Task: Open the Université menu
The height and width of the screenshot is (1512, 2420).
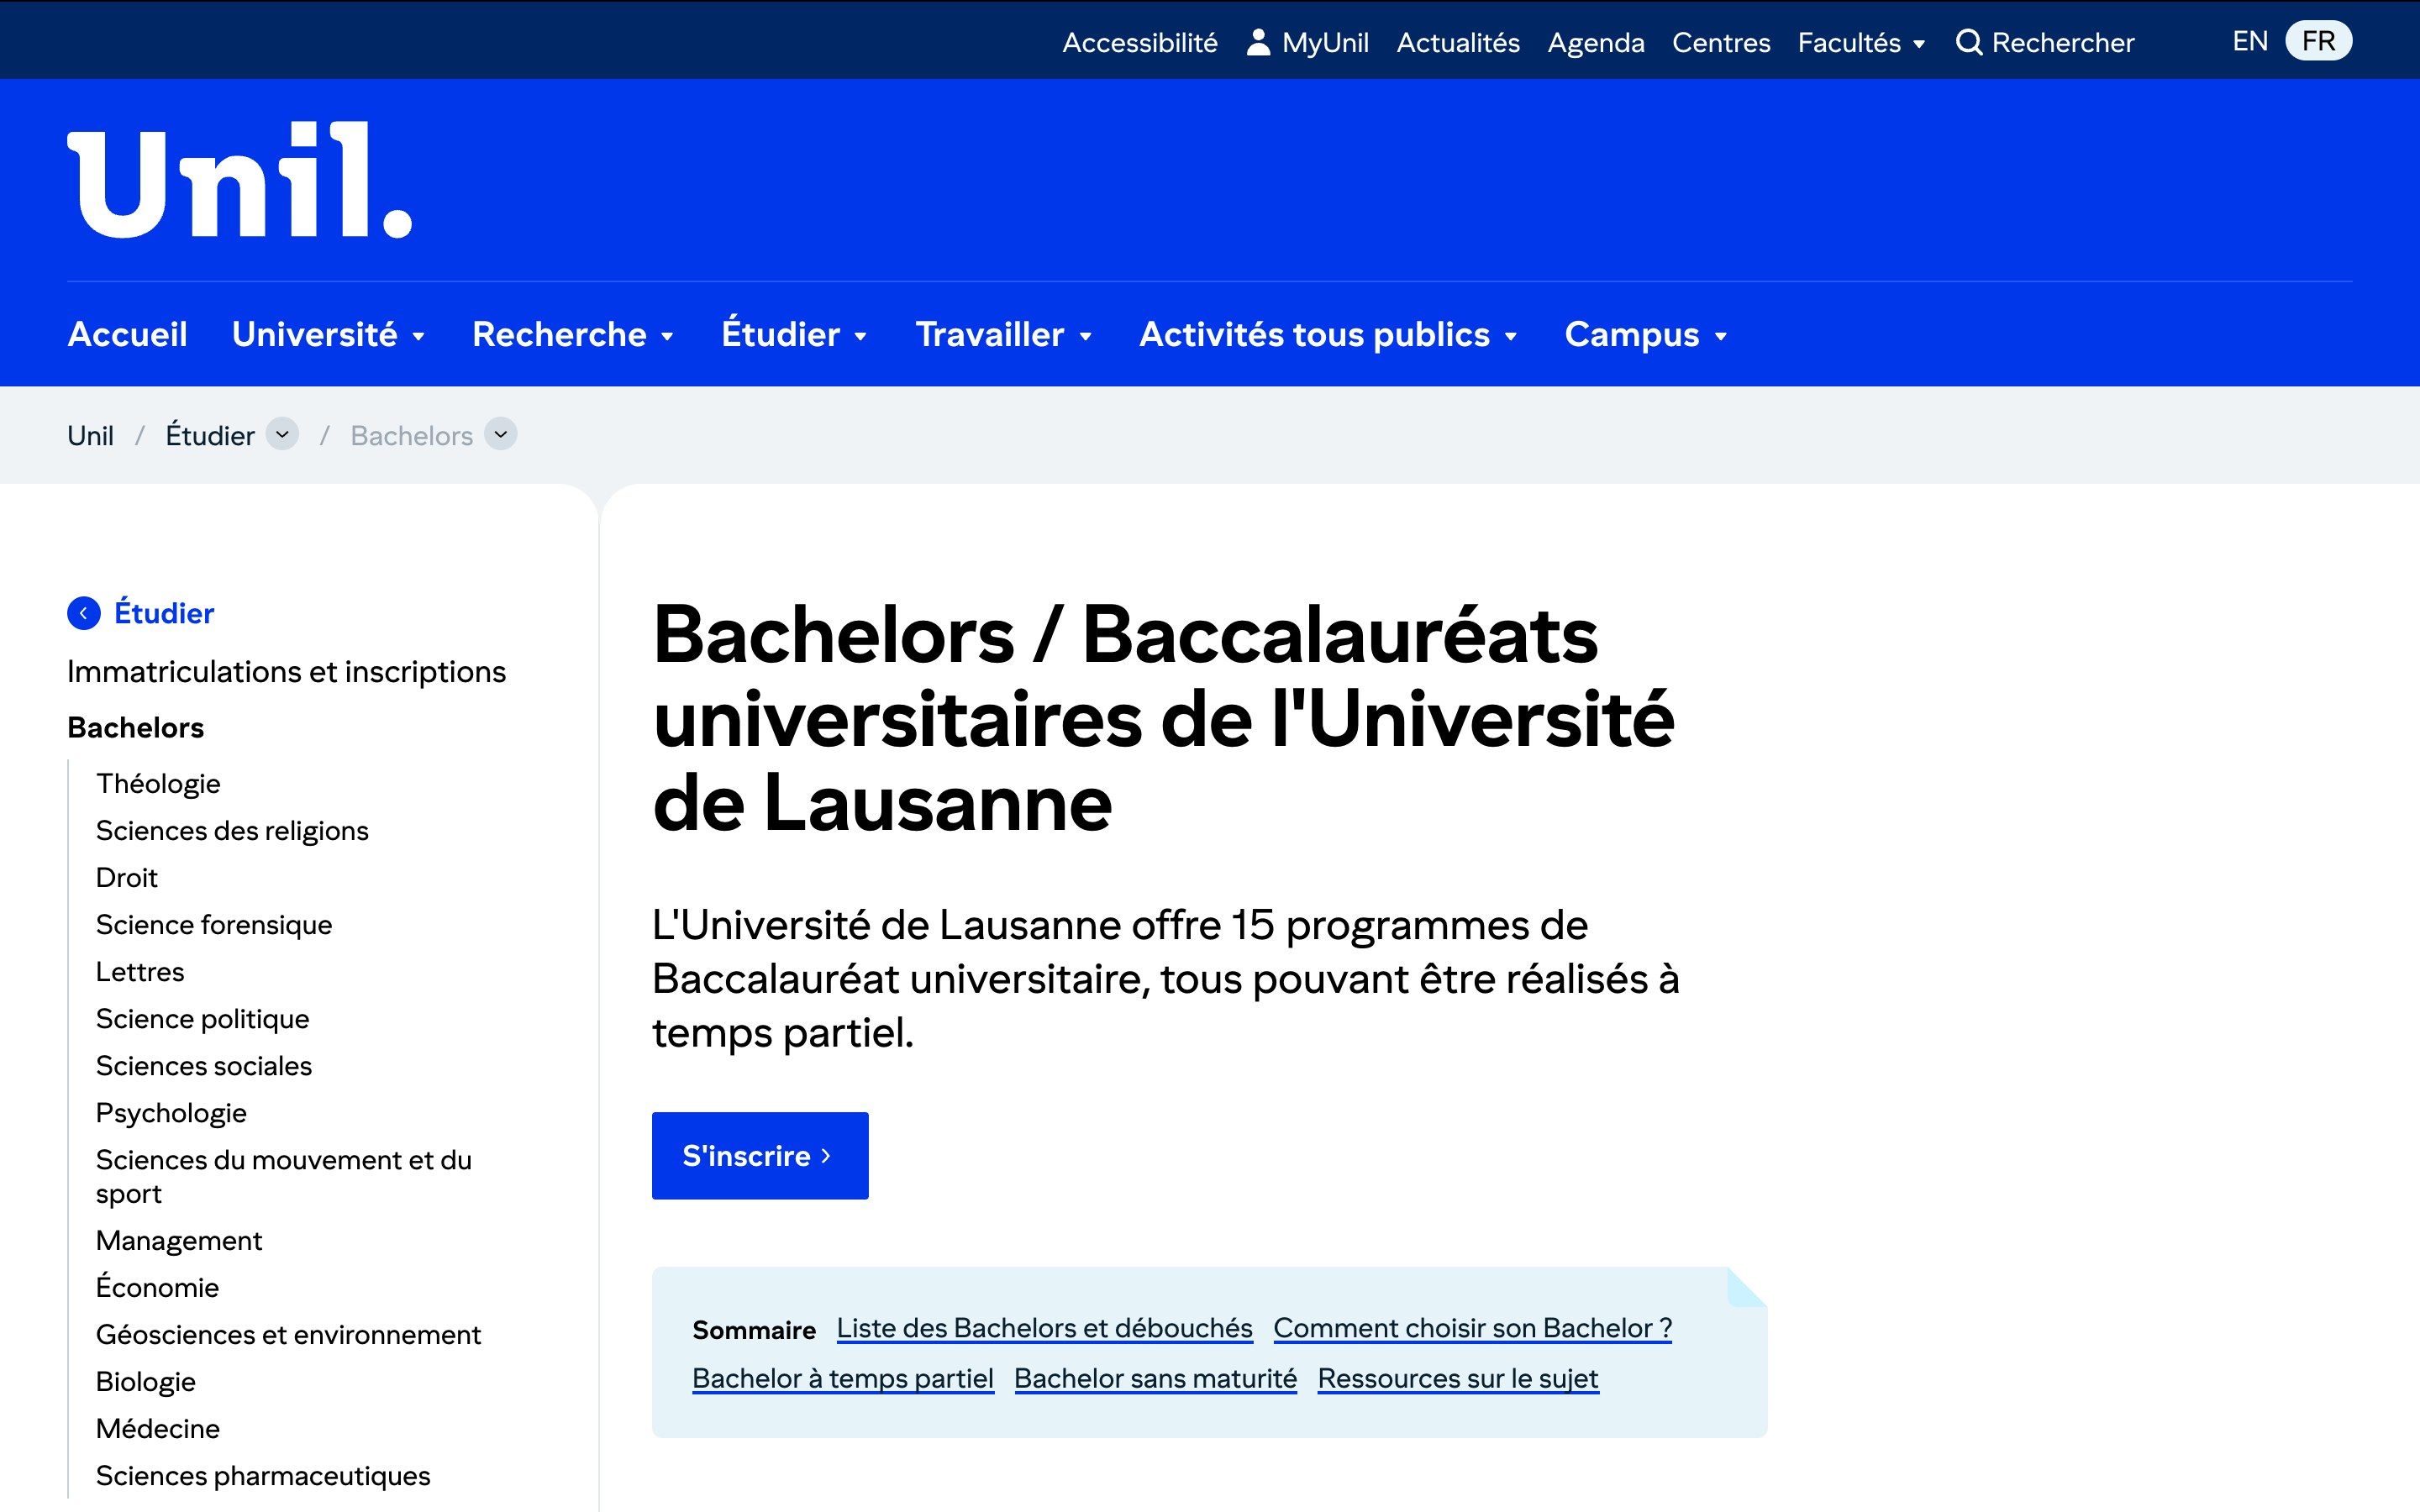Action: pos(329,334)
